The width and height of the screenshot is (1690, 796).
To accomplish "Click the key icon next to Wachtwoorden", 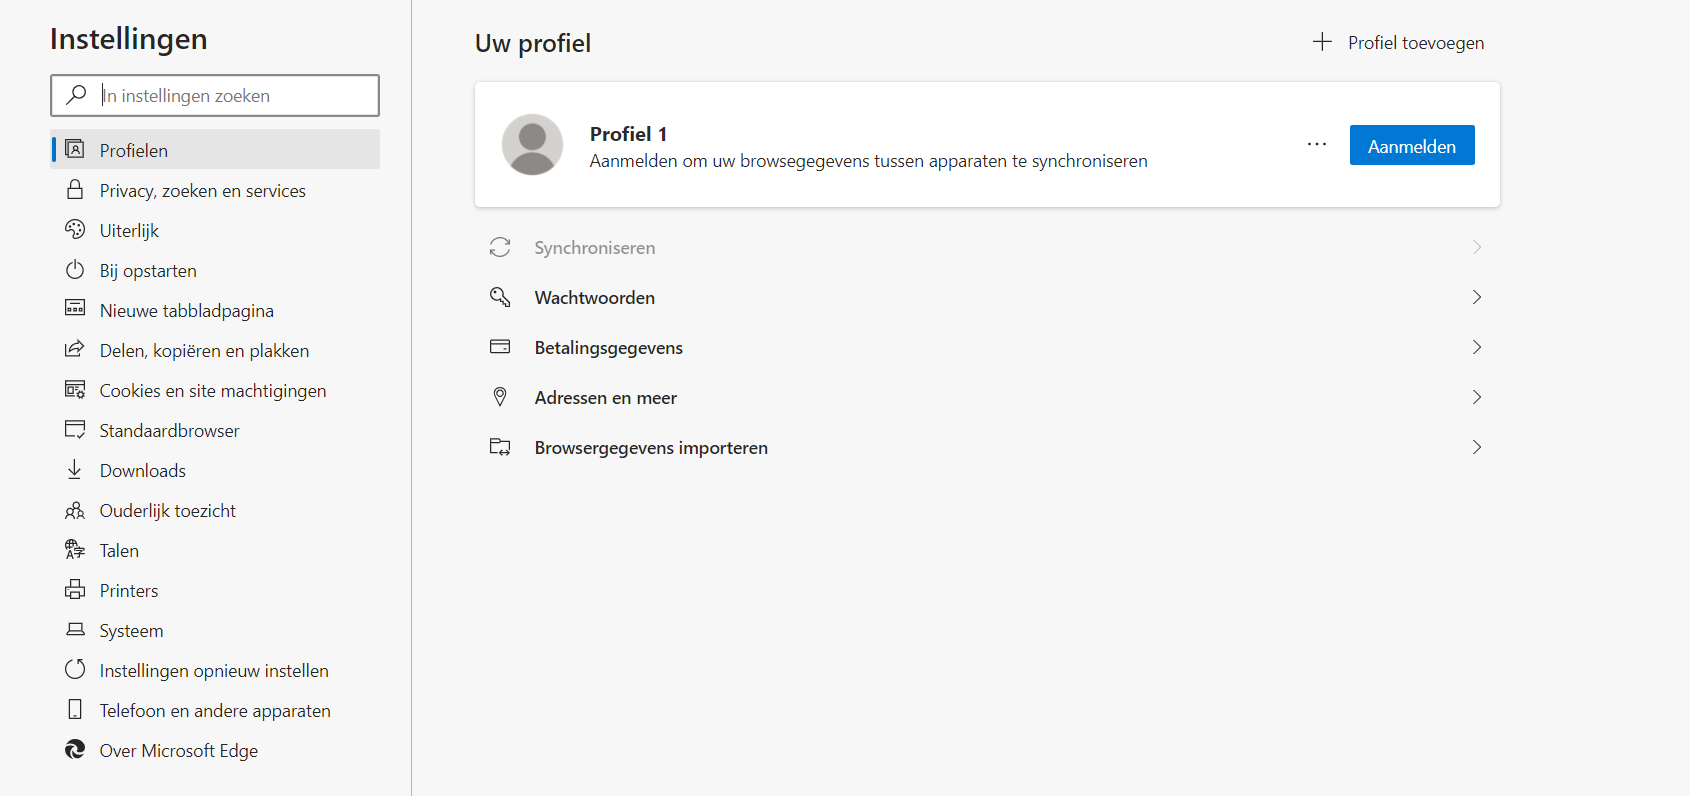I will pos(500,297).
